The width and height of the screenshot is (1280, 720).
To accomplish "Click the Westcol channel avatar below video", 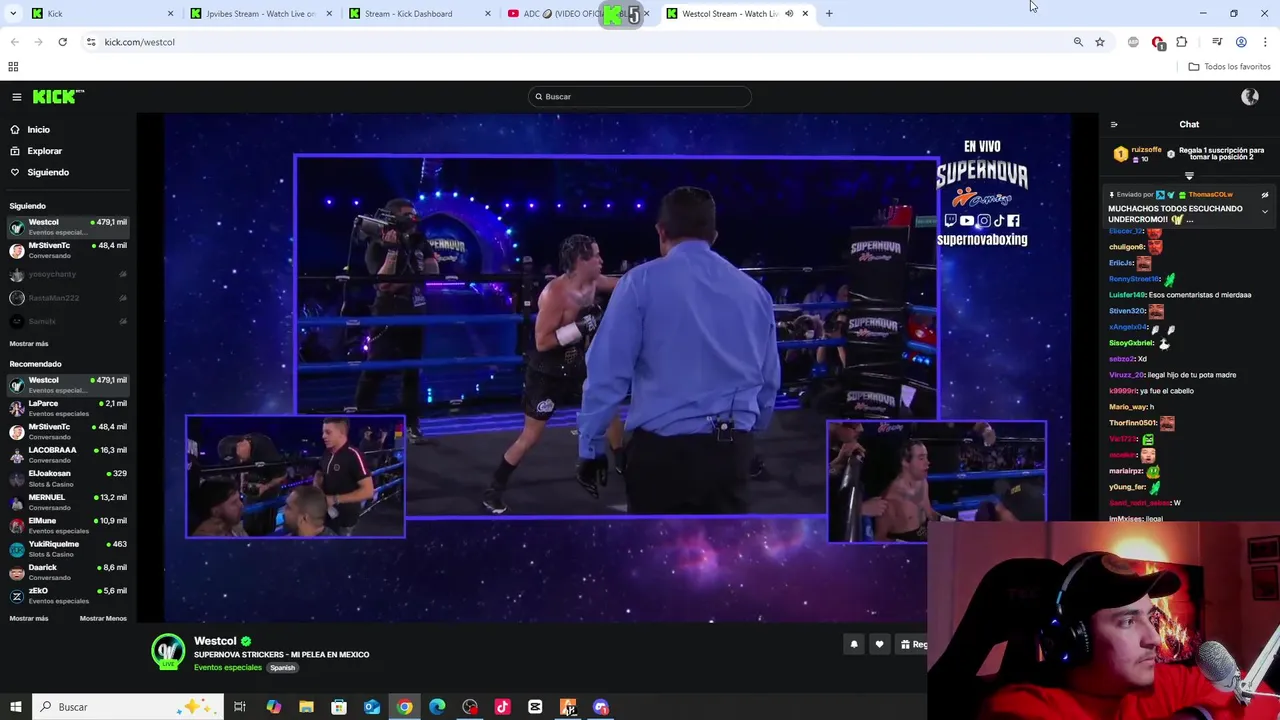I will tap(168, 652).
